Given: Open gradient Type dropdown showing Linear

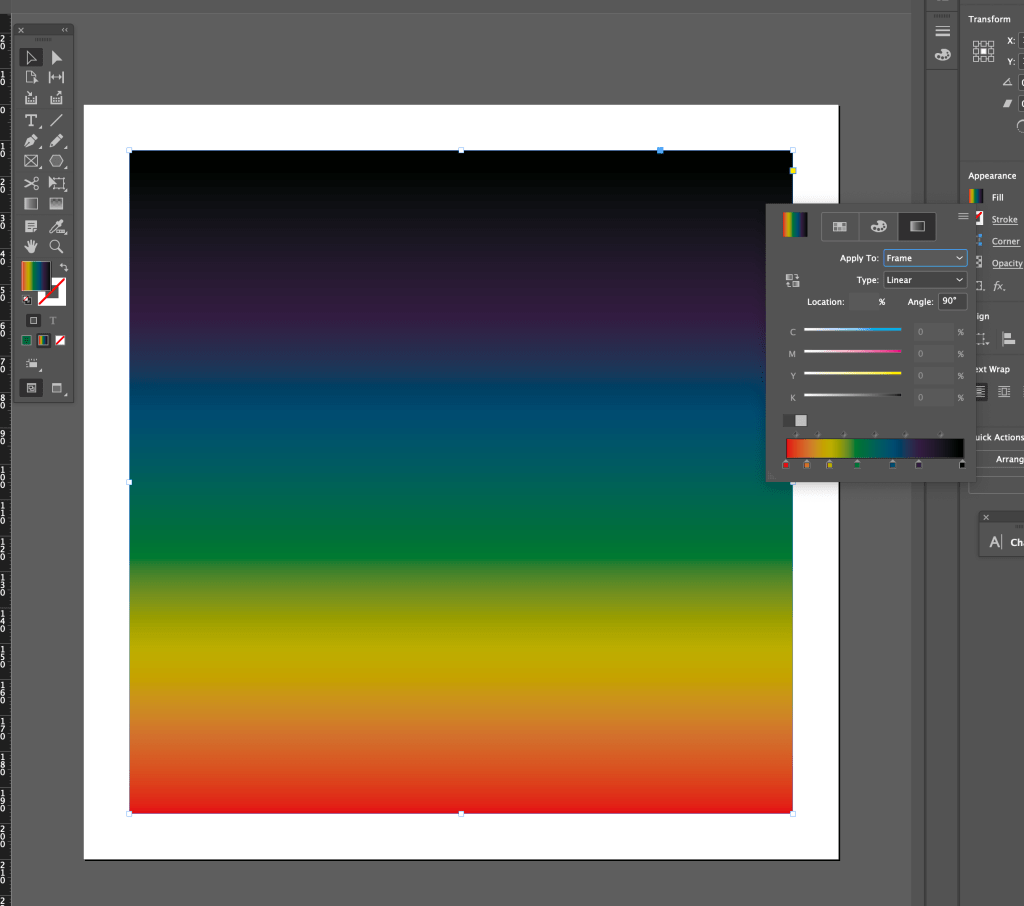Looking at the screenshot, I should (924, 280).
